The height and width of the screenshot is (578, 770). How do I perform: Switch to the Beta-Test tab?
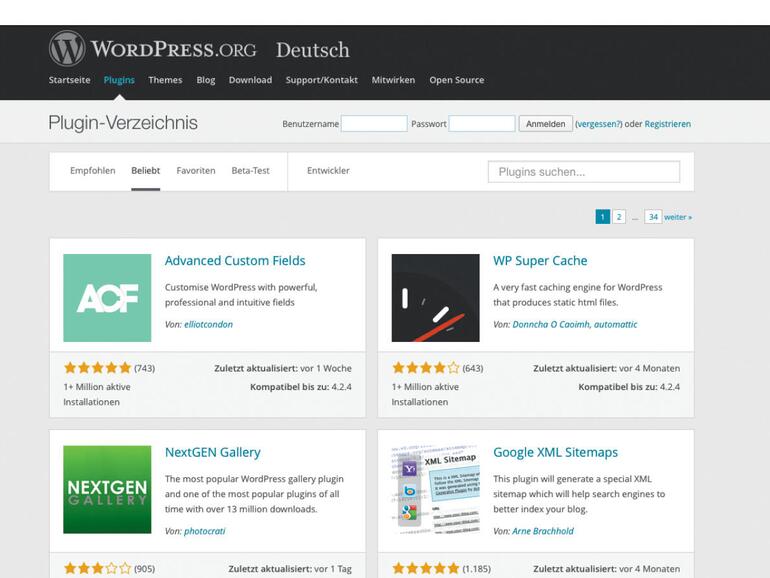click(x=250, y=170)
